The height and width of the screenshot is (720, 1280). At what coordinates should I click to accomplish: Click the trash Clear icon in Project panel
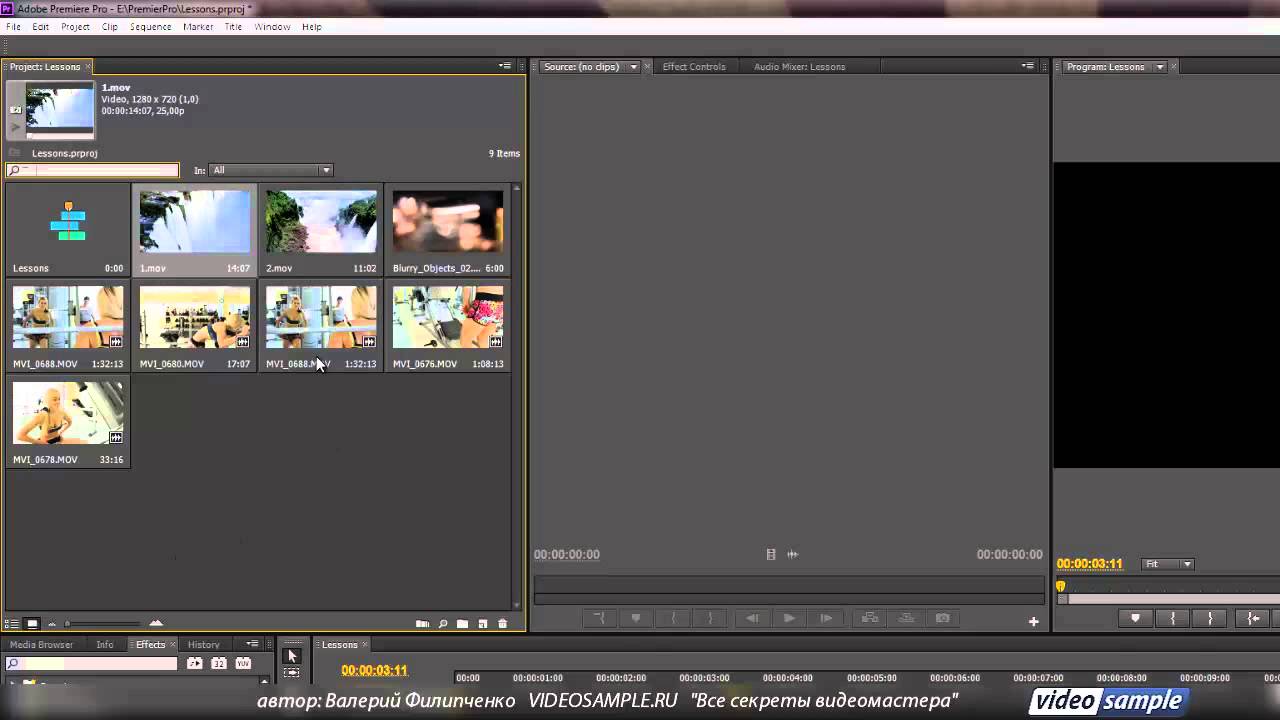click(502, 623)
